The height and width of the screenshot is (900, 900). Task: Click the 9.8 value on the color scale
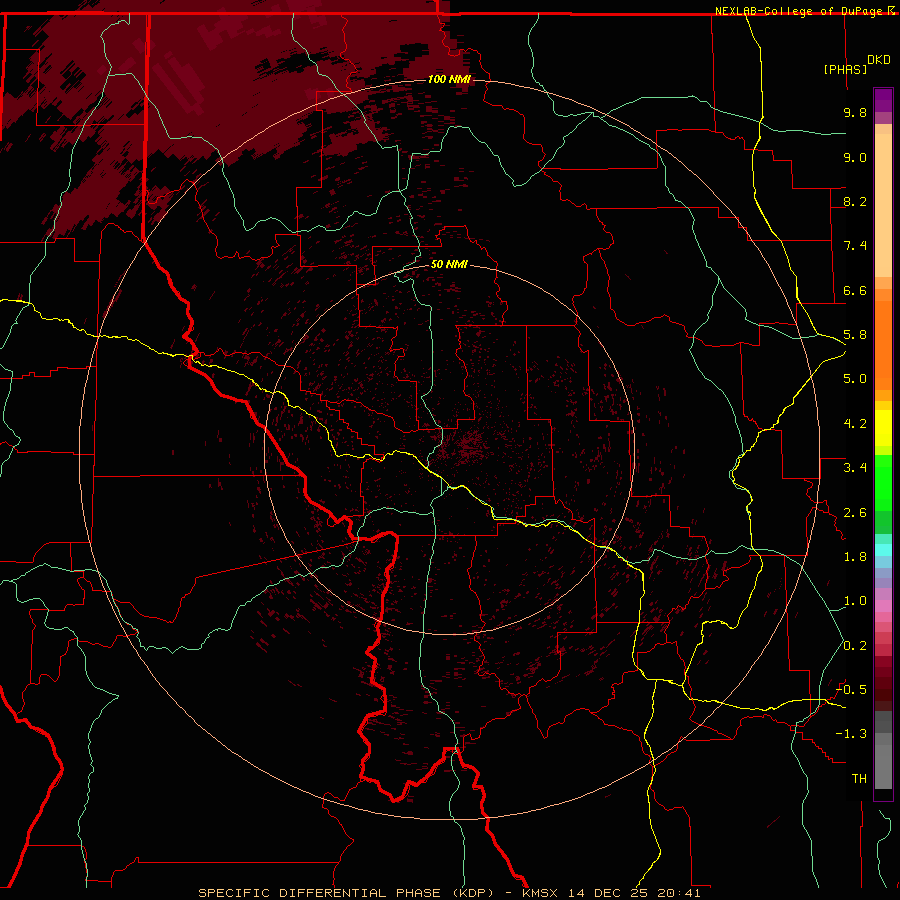(855, 112)
